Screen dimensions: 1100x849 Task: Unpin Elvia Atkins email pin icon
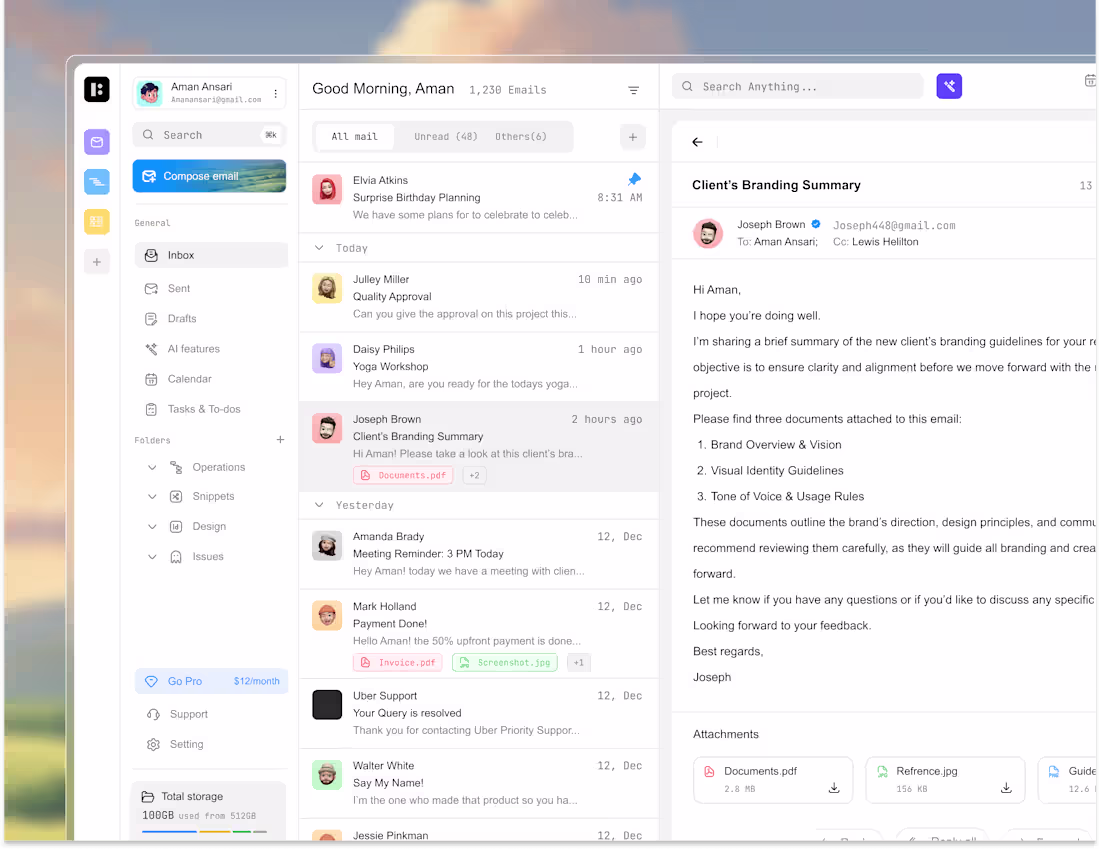(634, 180)
